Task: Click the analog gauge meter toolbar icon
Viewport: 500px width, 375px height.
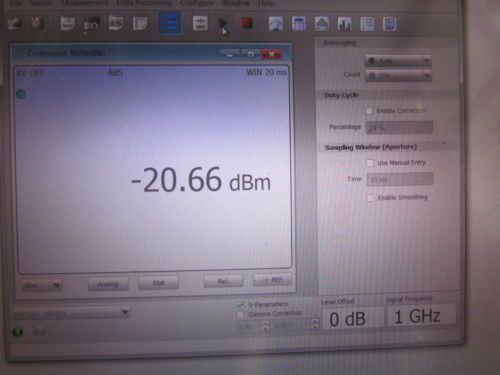Action: click(276, 24)
